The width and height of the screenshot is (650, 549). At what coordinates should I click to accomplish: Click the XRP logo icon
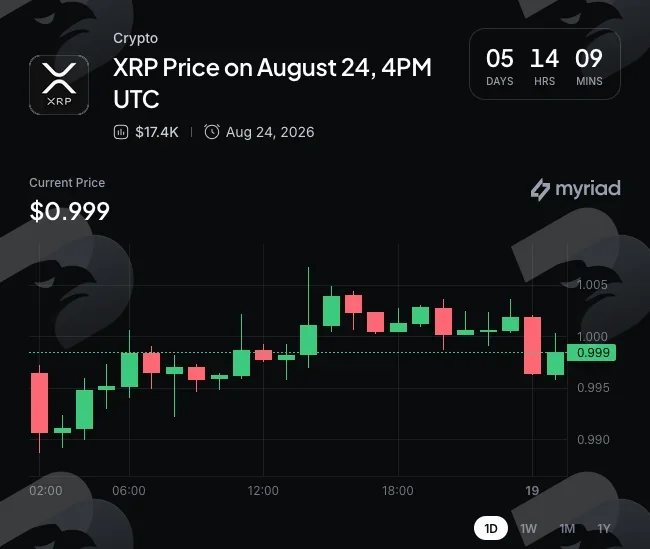[x=59, y=85]
